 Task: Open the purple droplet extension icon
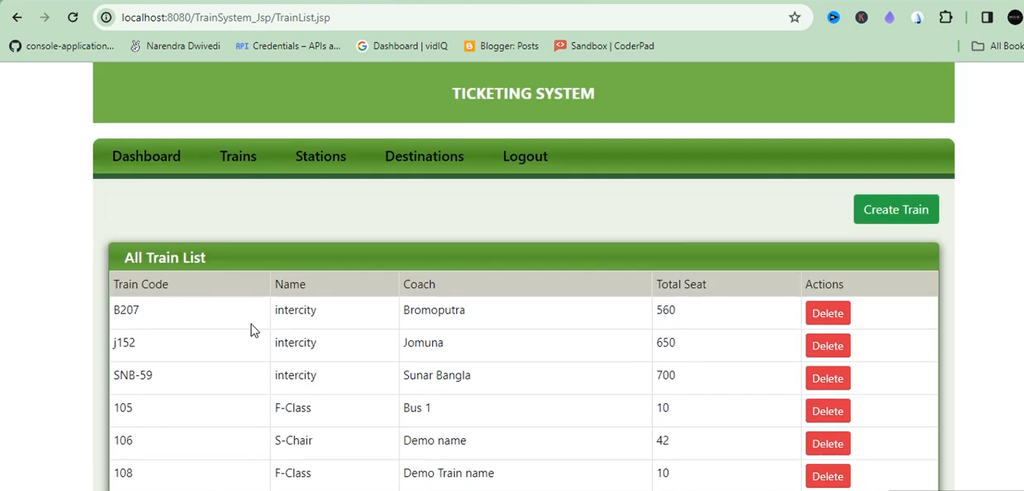coord(889,18)
